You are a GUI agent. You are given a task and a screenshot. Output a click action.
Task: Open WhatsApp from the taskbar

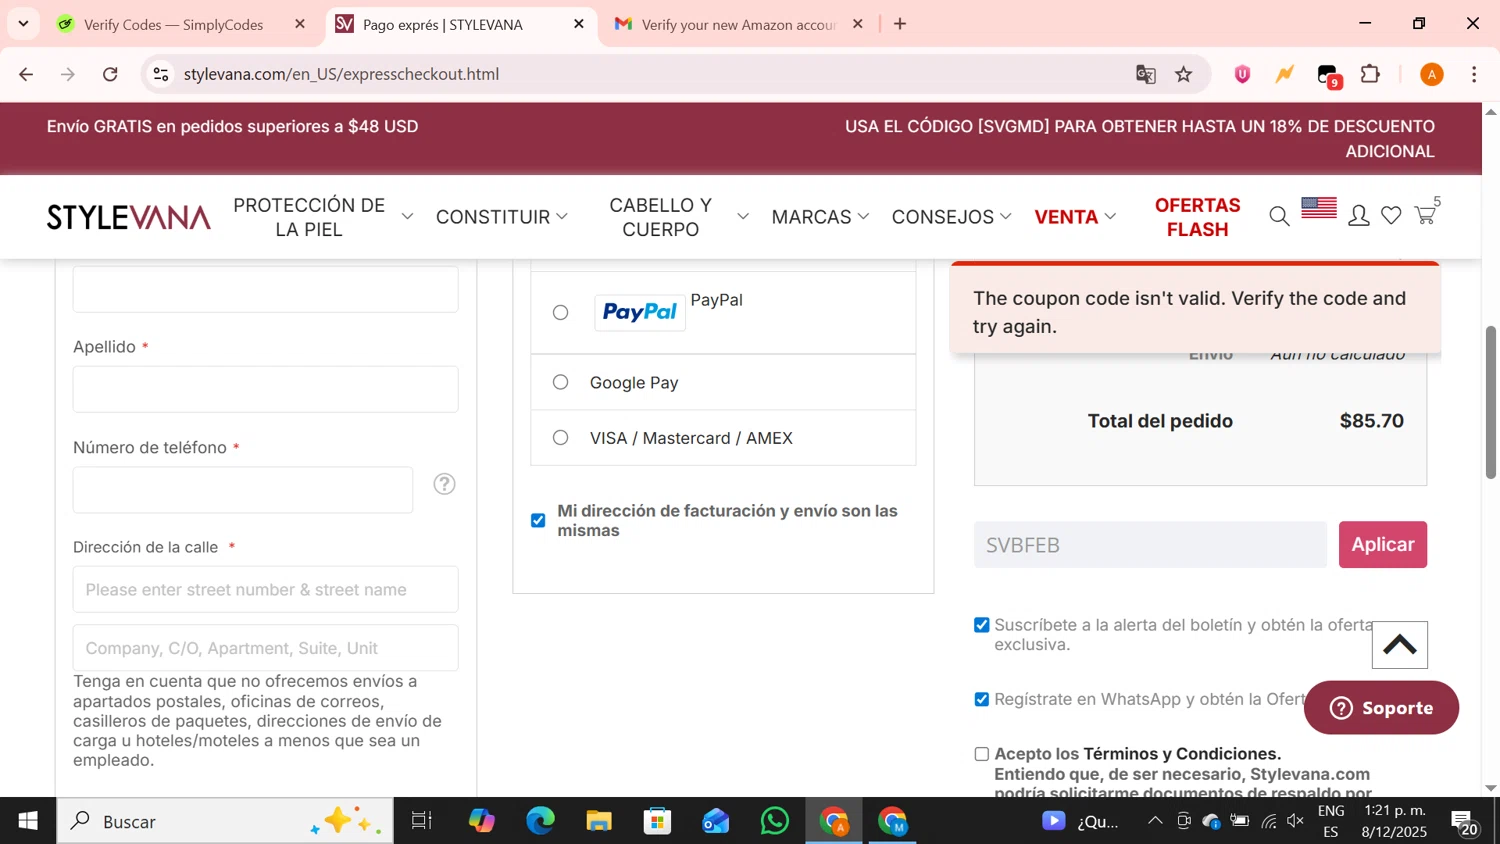coord(775,821)
